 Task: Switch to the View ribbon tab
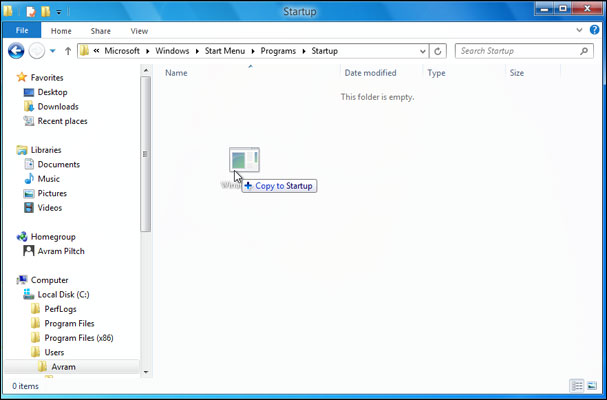coord(139,31)
